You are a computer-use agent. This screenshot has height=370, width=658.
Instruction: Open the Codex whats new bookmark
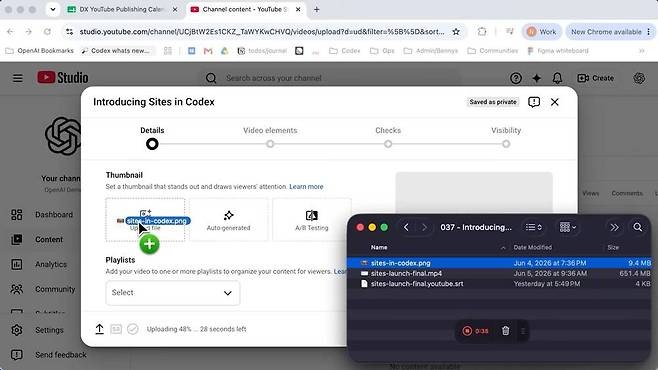point(115,51)
